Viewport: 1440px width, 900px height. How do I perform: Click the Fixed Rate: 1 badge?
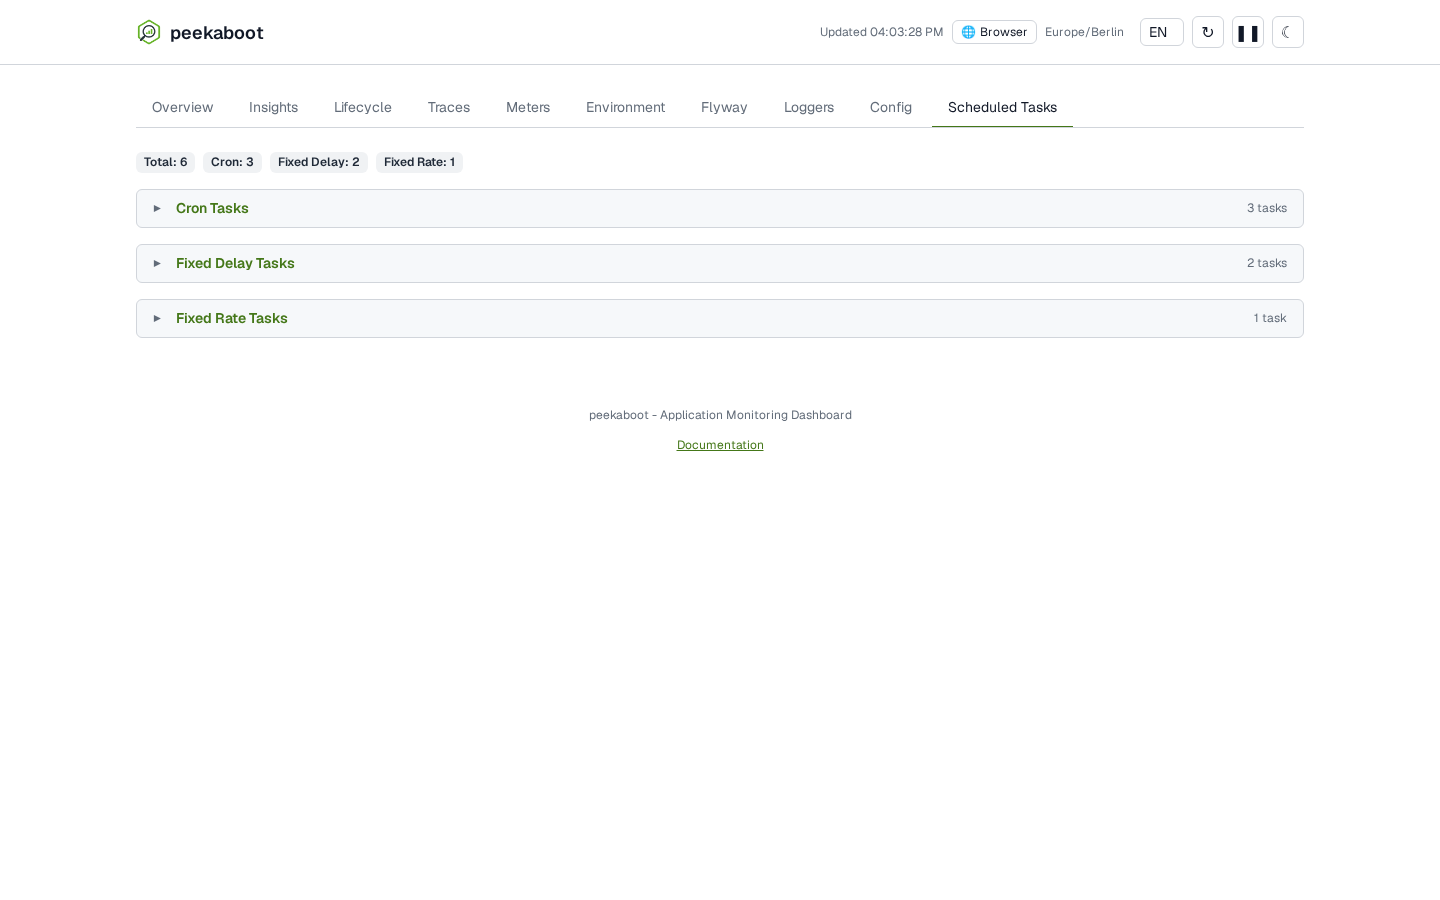(x=419, y=162)
